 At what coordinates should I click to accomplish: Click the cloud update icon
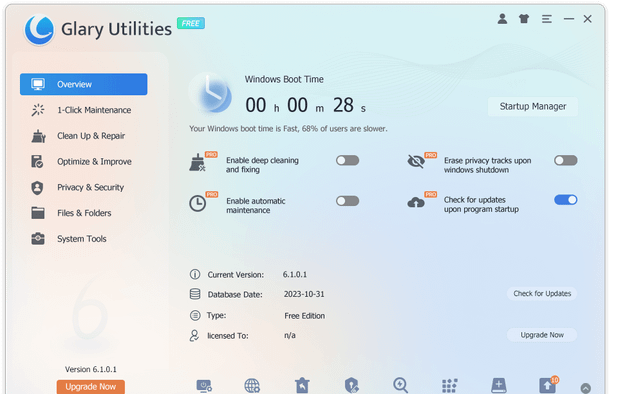(x=416, y=203)
